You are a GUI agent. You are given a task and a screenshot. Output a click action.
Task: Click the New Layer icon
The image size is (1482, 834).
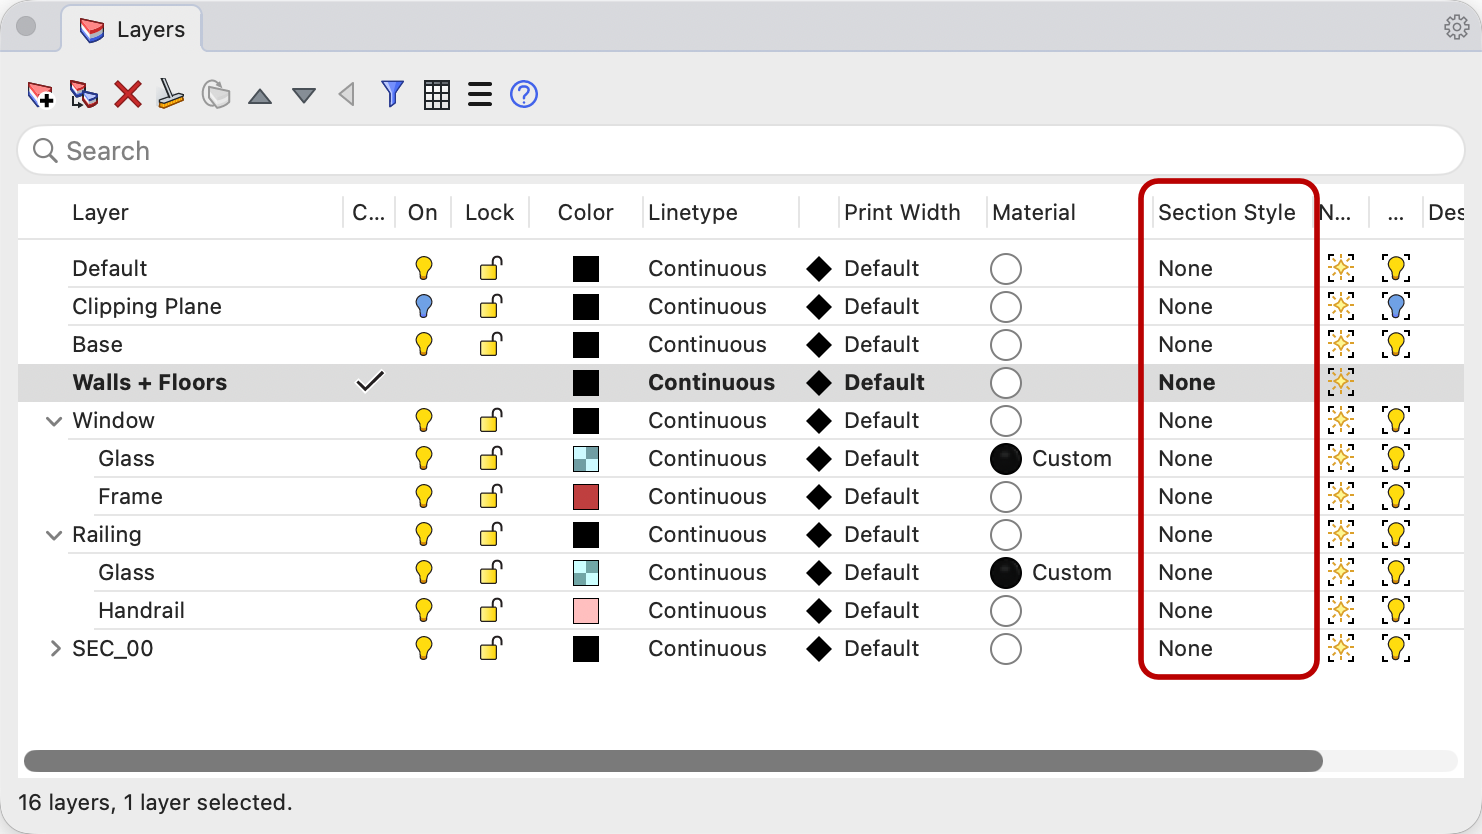pyautogui.click(x=40, y=95)
